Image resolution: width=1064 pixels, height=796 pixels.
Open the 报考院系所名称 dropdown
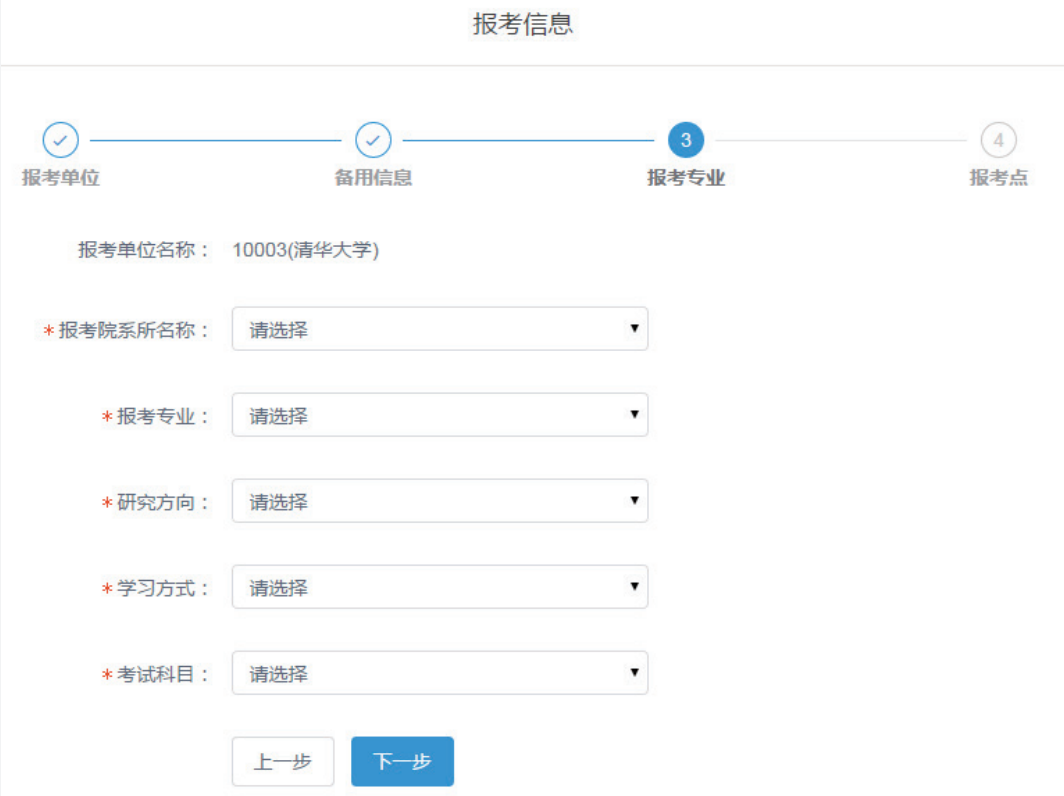coord(439,329)
